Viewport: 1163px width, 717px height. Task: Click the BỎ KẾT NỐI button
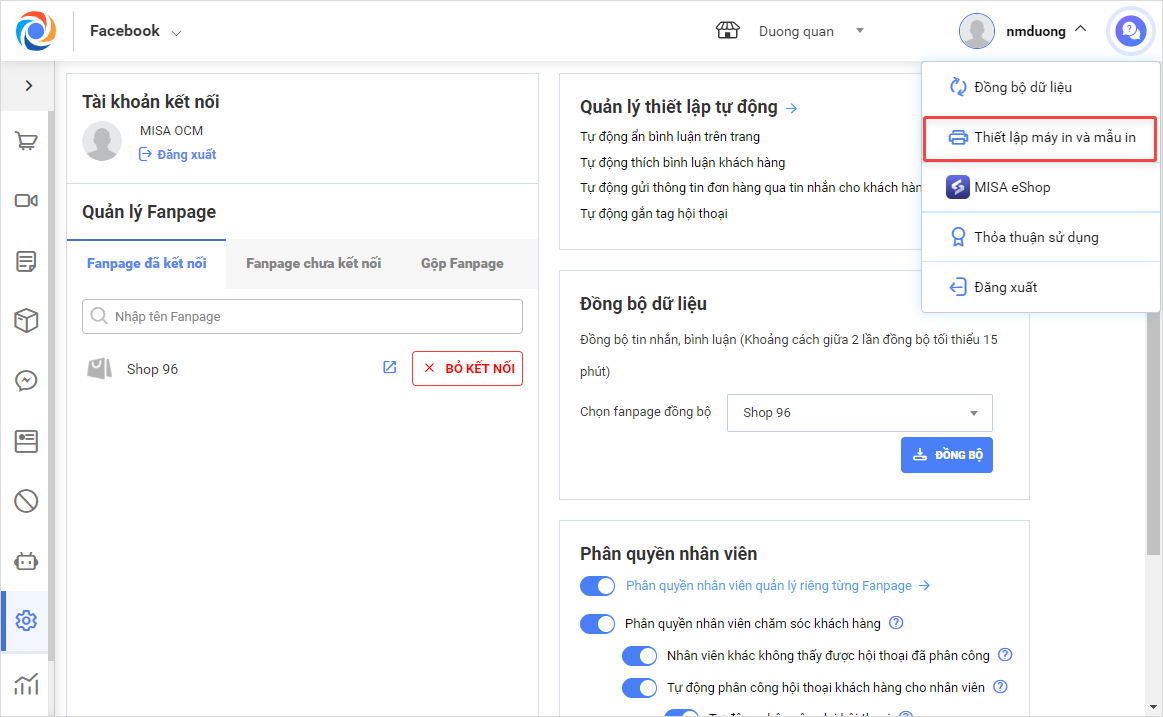(x=467, y=369)
